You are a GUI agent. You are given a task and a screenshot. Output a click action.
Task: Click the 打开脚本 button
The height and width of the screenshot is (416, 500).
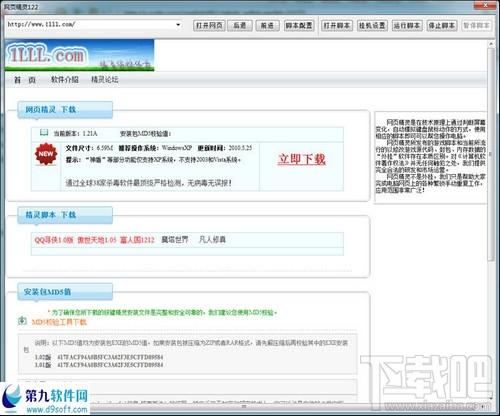337,25
